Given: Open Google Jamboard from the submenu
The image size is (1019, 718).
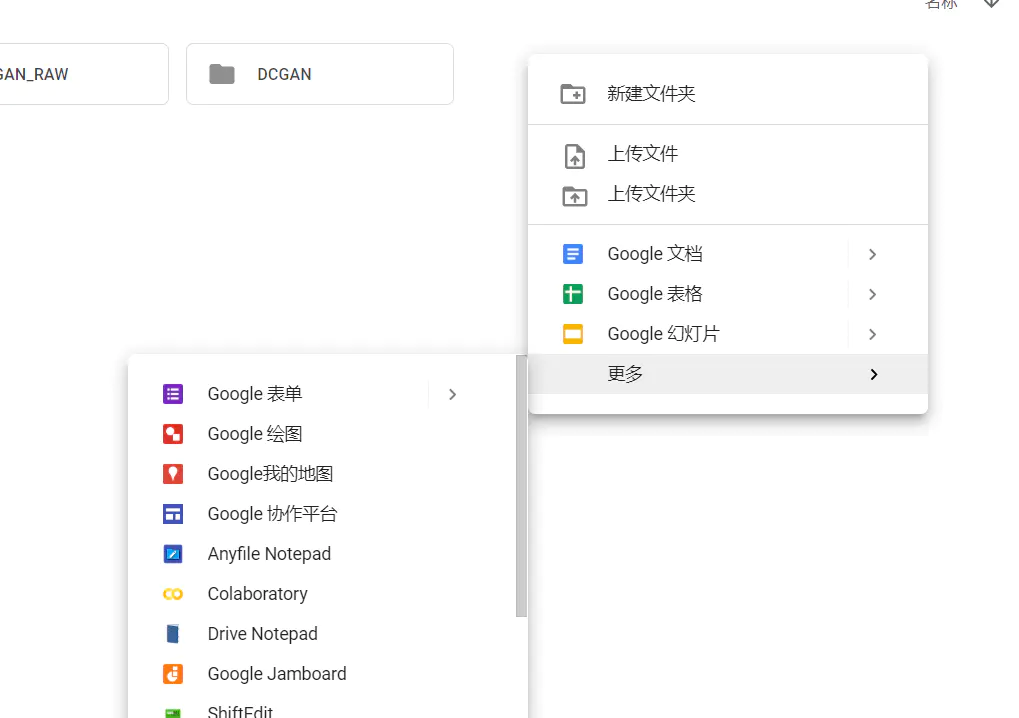Looking at the screenshot, I should click(x=322, y=674).
